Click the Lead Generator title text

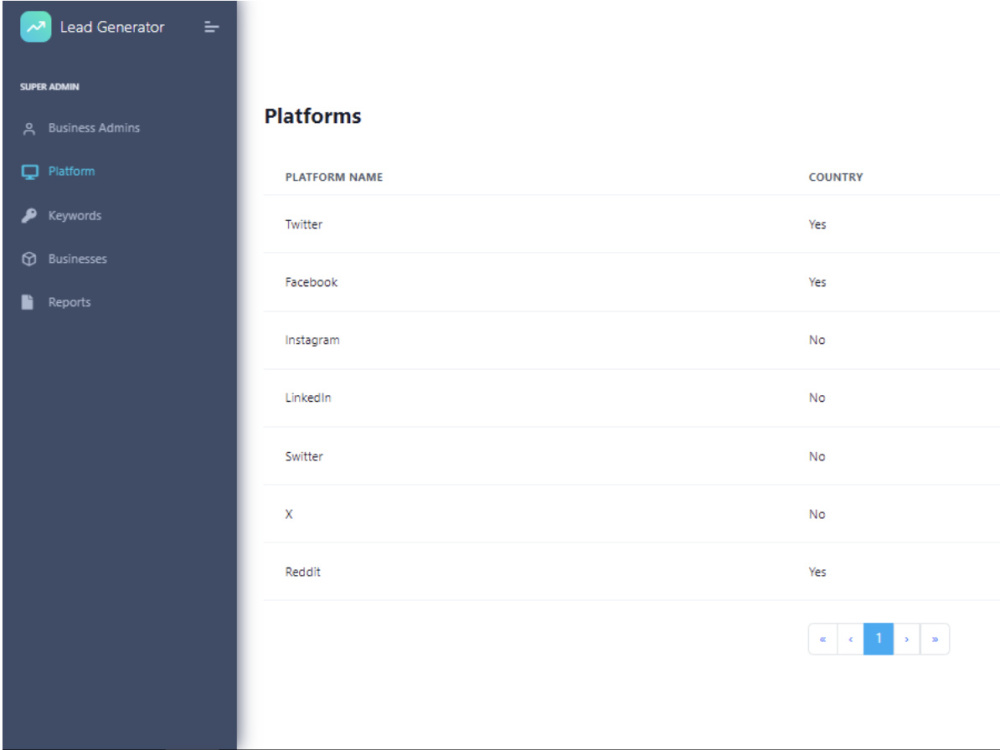click(112, 27)
